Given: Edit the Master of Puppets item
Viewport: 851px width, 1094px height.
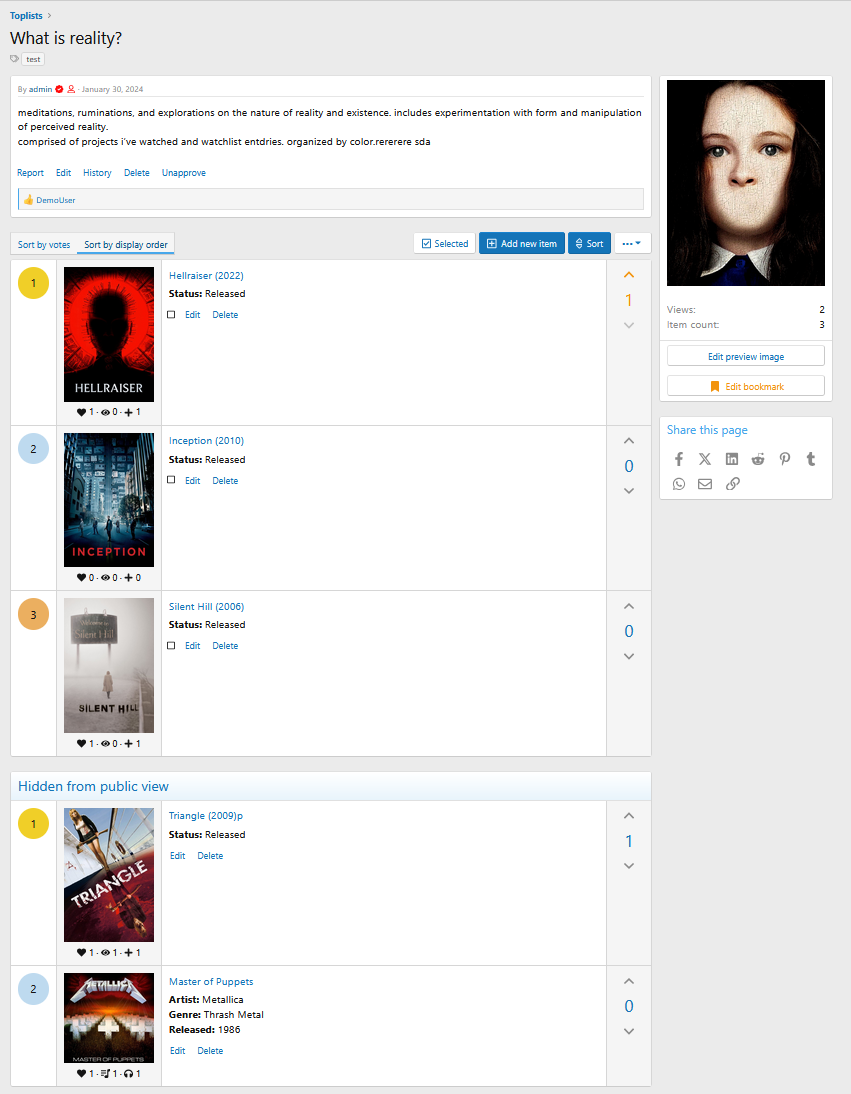Looking at the screenshot, I should pos(178,1051).
